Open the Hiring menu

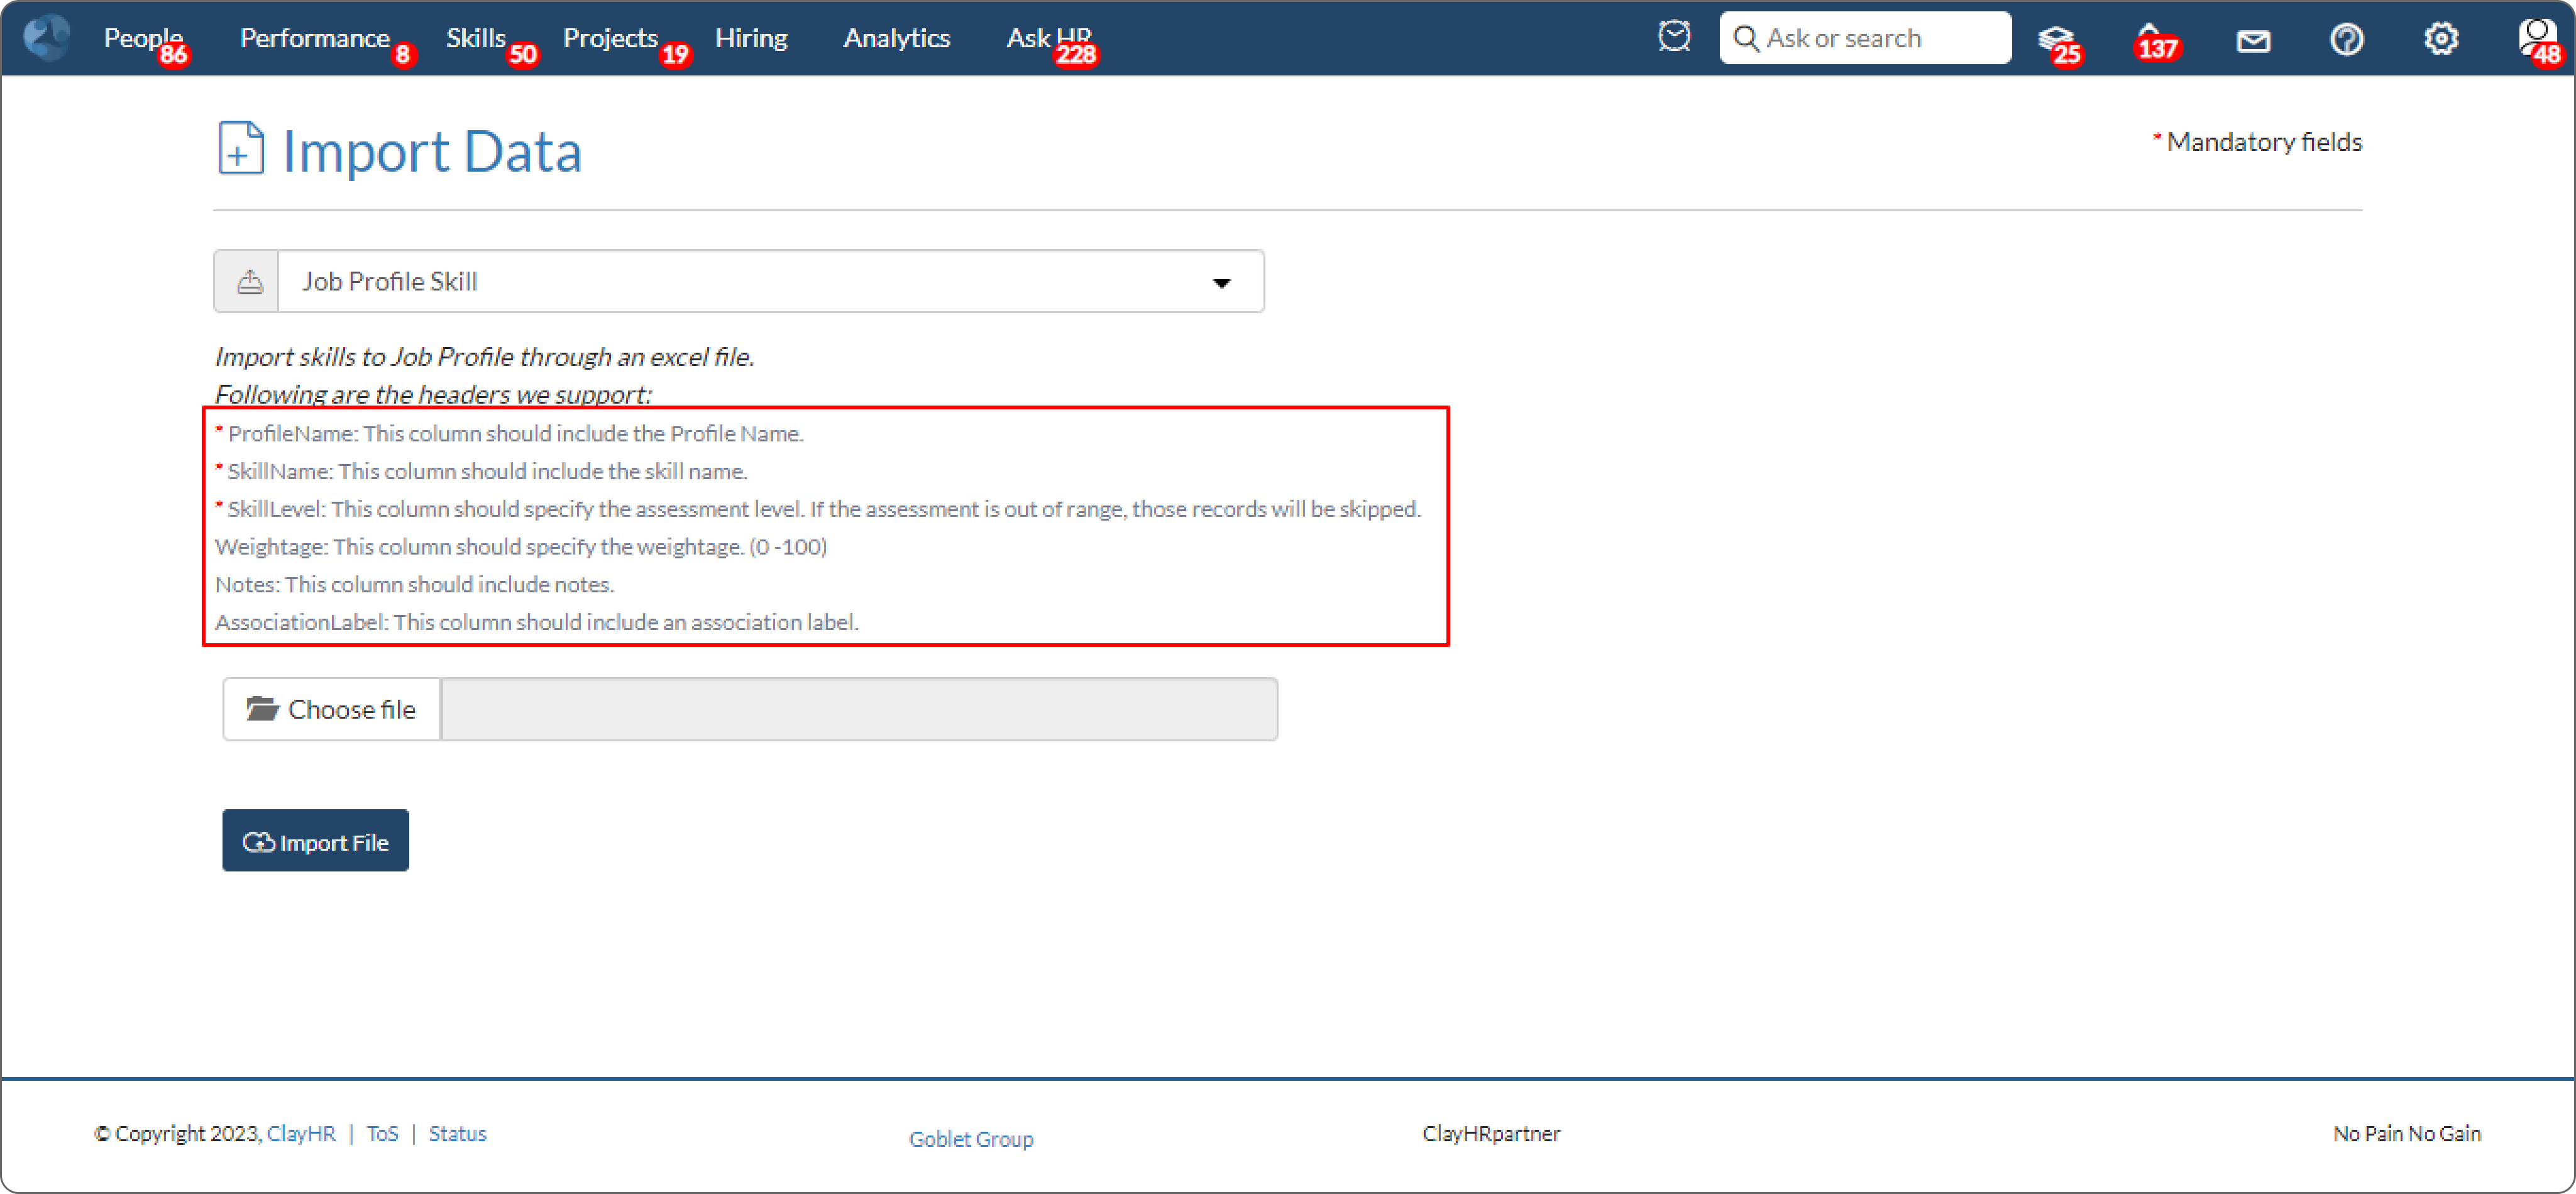click(751, 38)
